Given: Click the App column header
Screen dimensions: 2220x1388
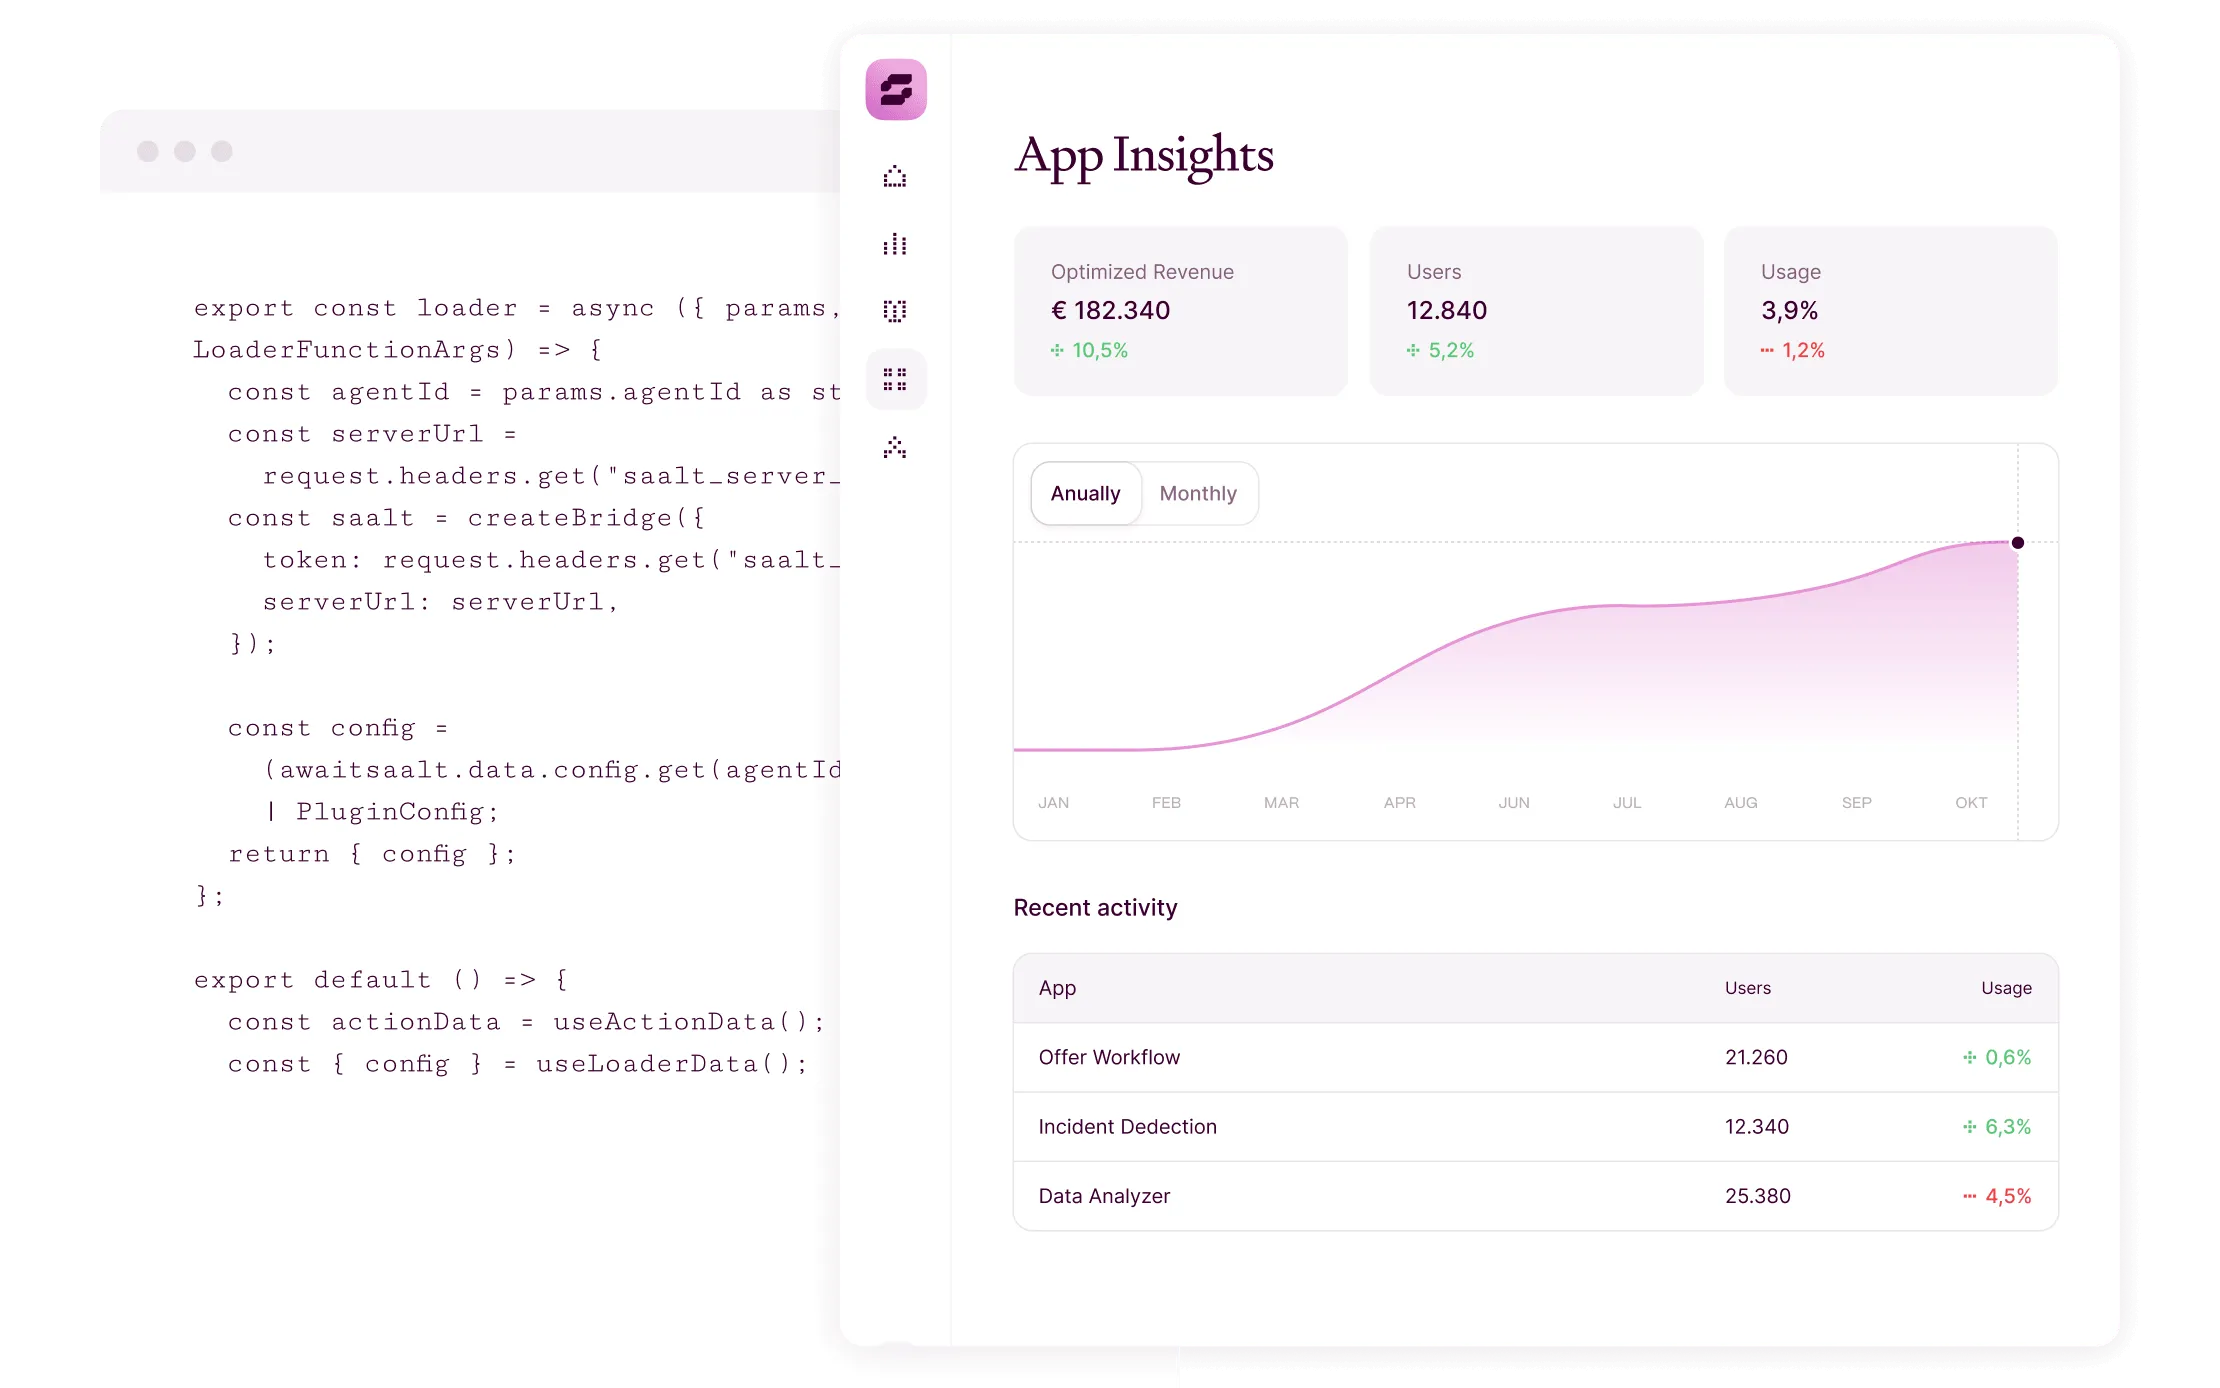Looking at the screenshot, I should [1057, 988].
